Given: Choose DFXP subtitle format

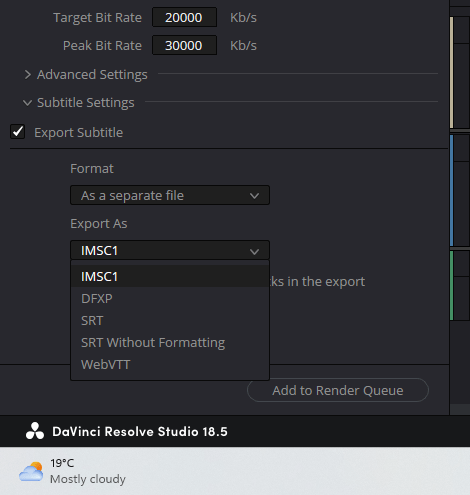Looking at the screenshot, I should tap(170, 298).
